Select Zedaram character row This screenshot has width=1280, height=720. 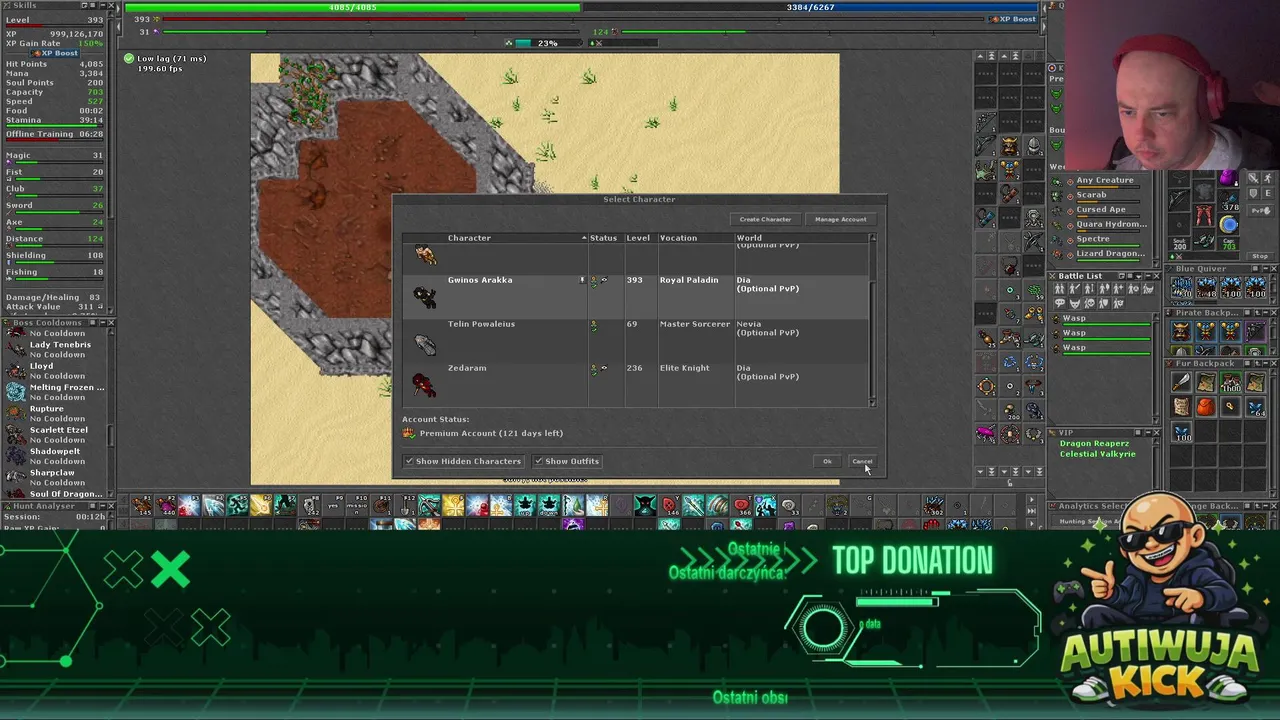tap(635, 385)
